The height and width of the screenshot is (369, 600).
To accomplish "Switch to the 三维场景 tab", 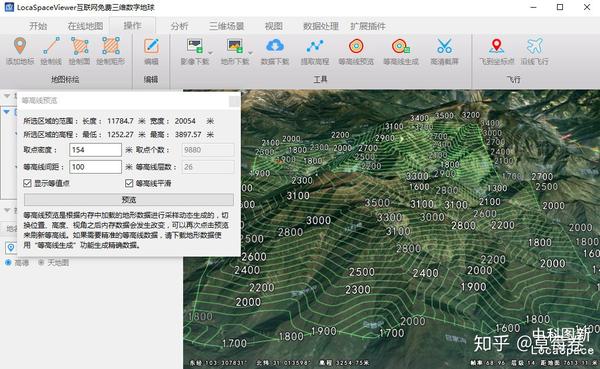I will tap(227, 26).
